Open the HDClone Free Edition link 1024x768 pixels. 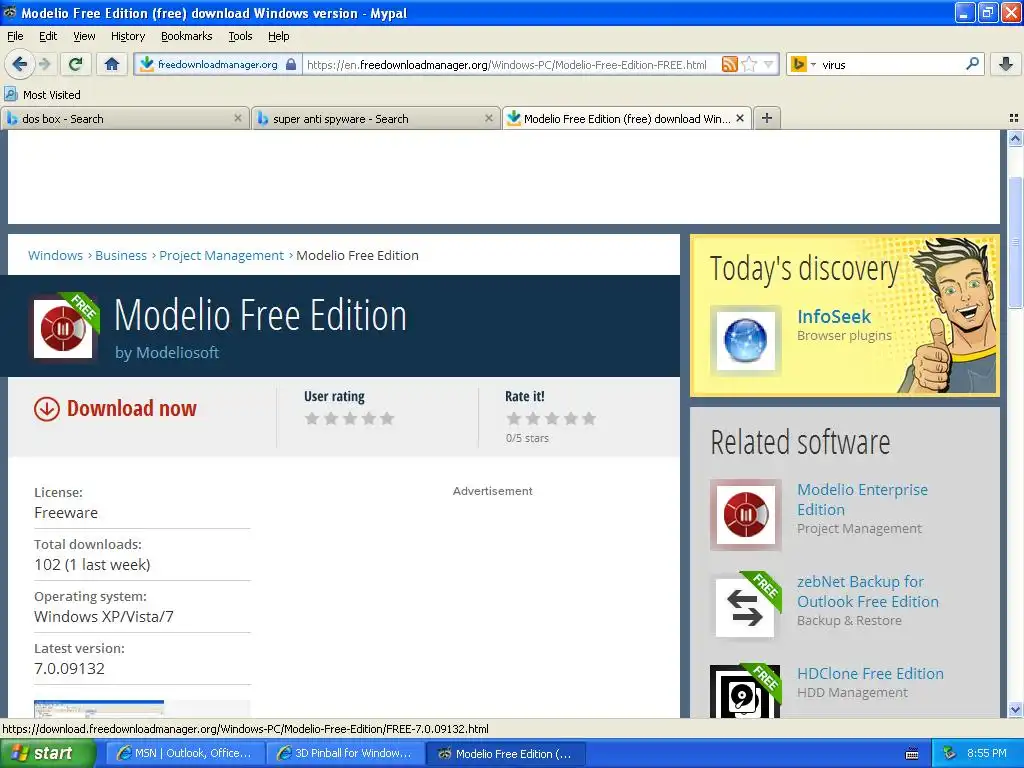(870, 673)
